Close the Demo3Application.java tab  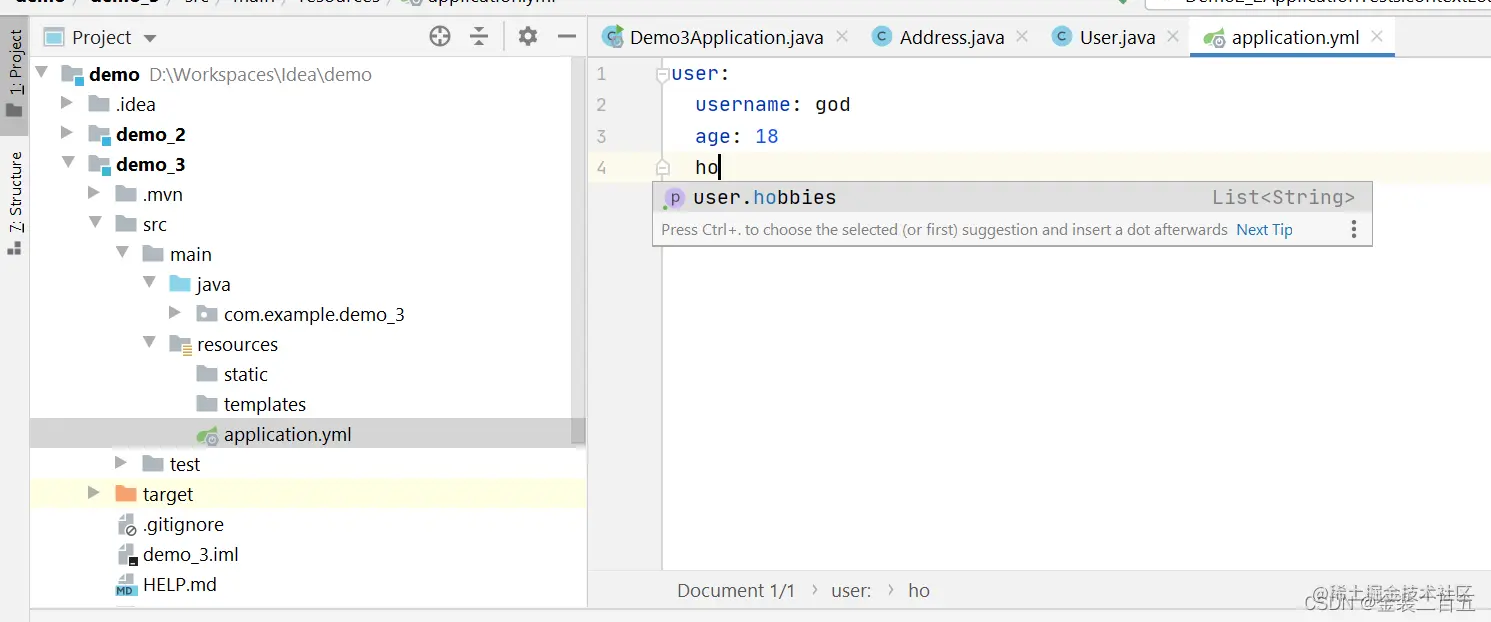[x=842, y=36]
